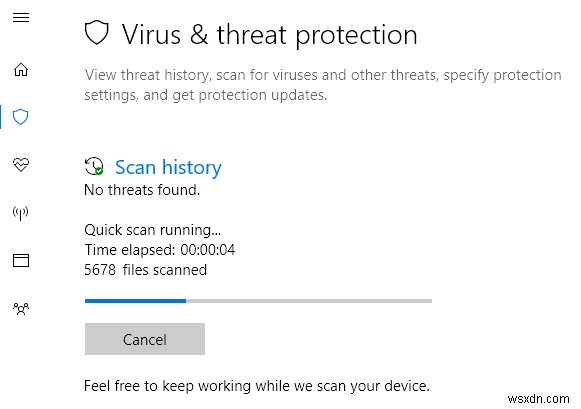581x409 pixels.
Task: Open App & browser control window icon
Action: (x=21, y=260)
